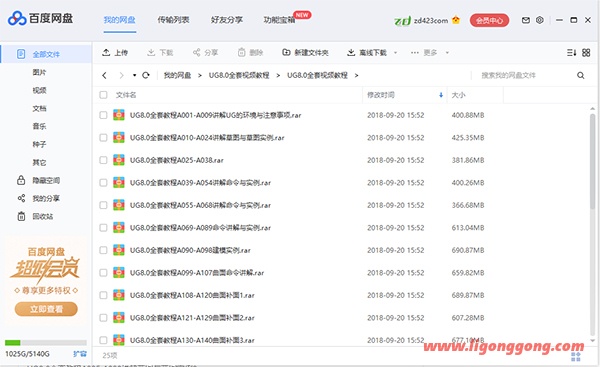
Task: Switch to 我的网盘 tab
Action: click(x=119, y=20)
